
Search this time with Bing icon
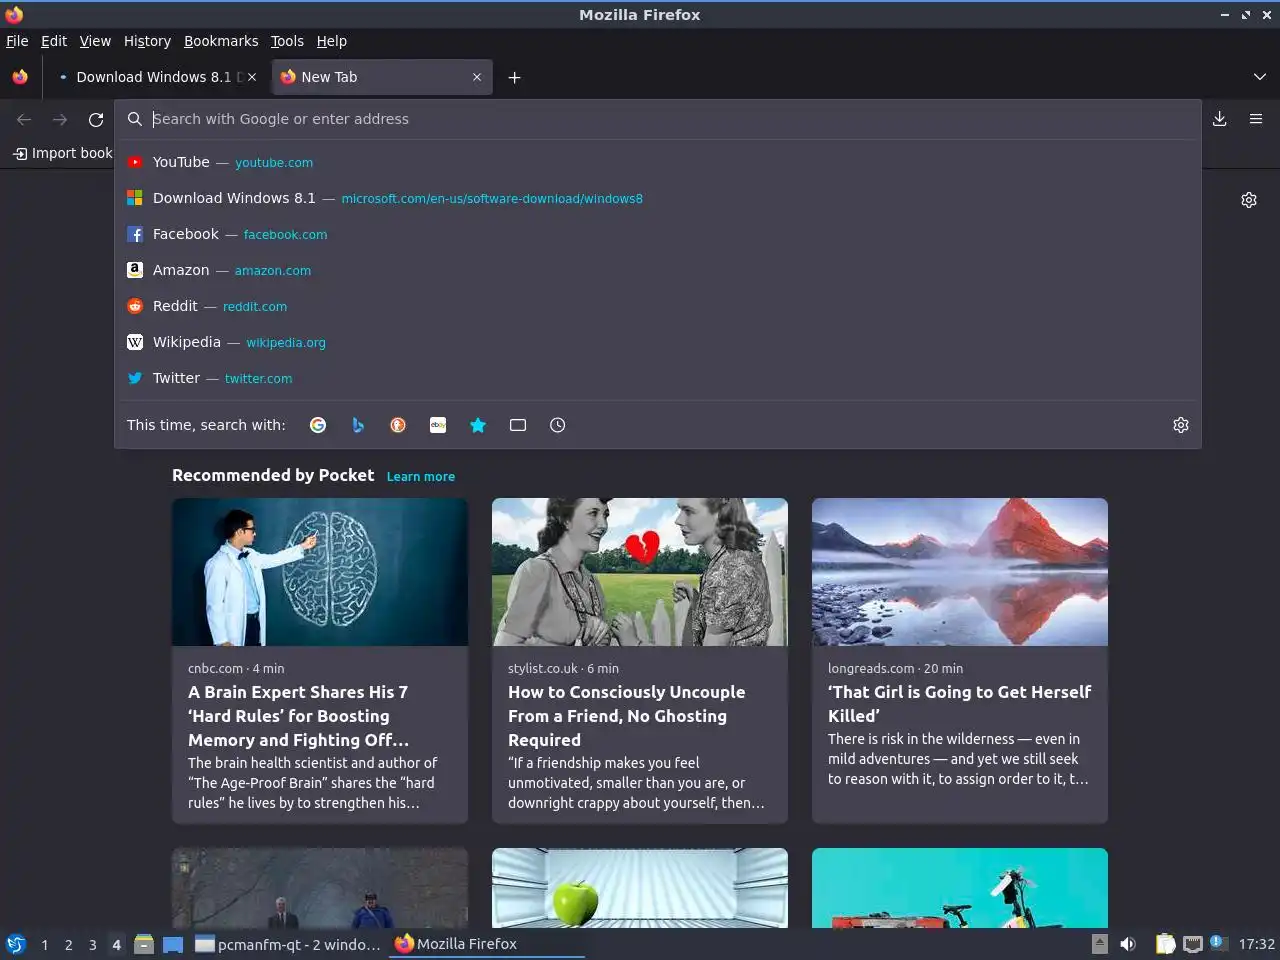358,425
